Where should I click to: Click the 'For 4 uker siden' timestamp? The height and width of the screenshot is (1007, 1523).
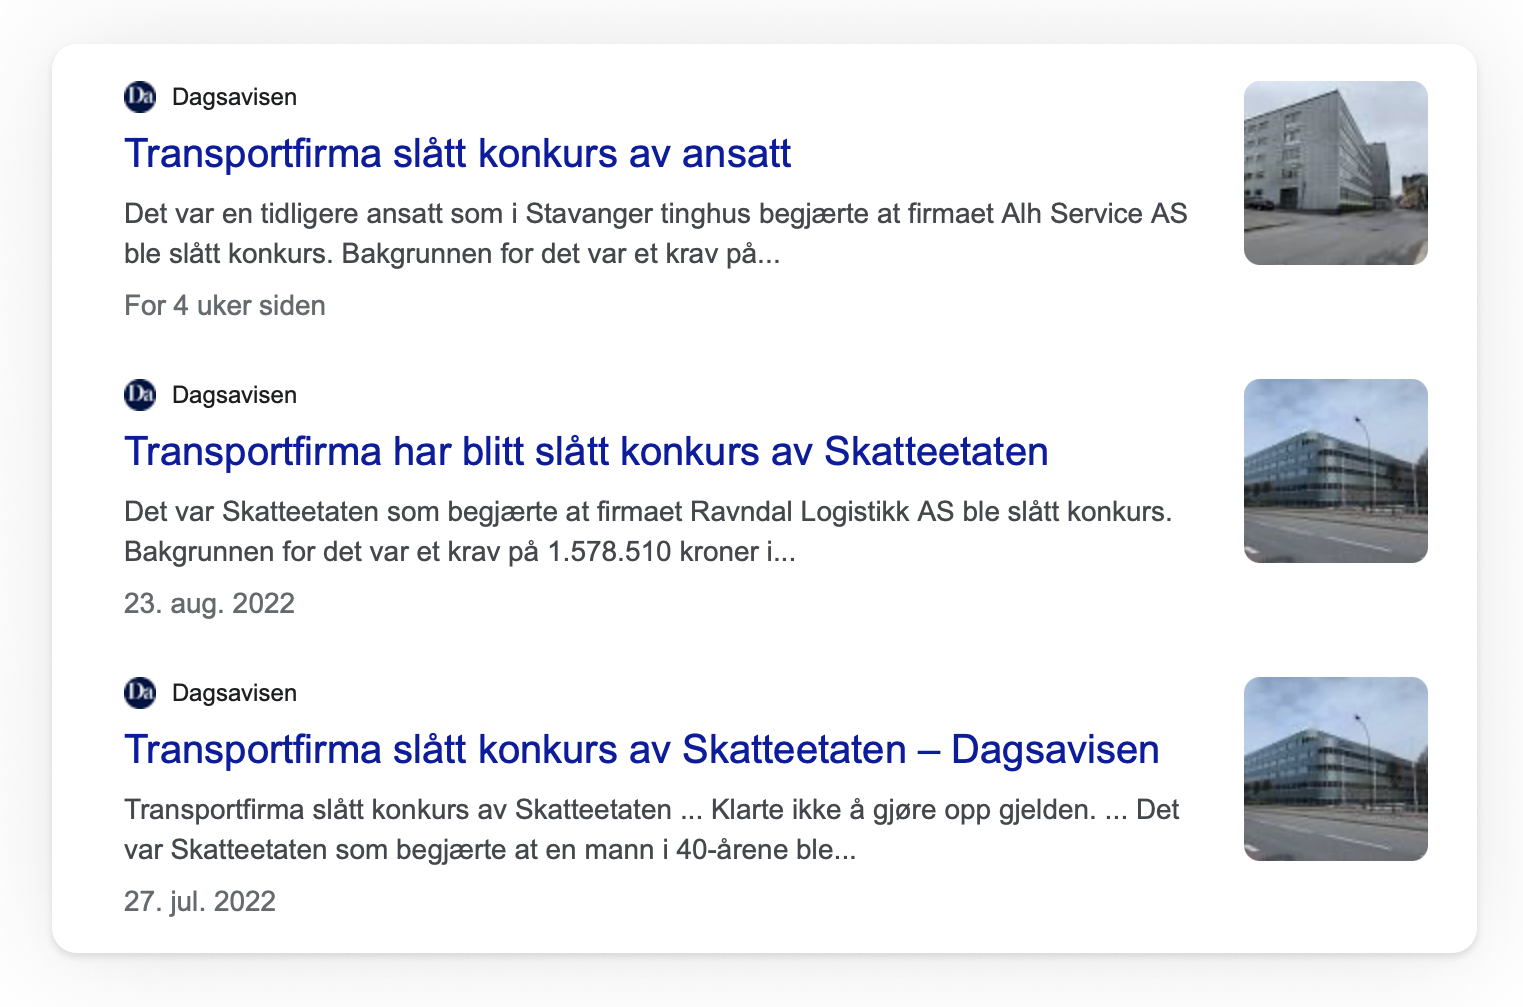coord(224,305)
